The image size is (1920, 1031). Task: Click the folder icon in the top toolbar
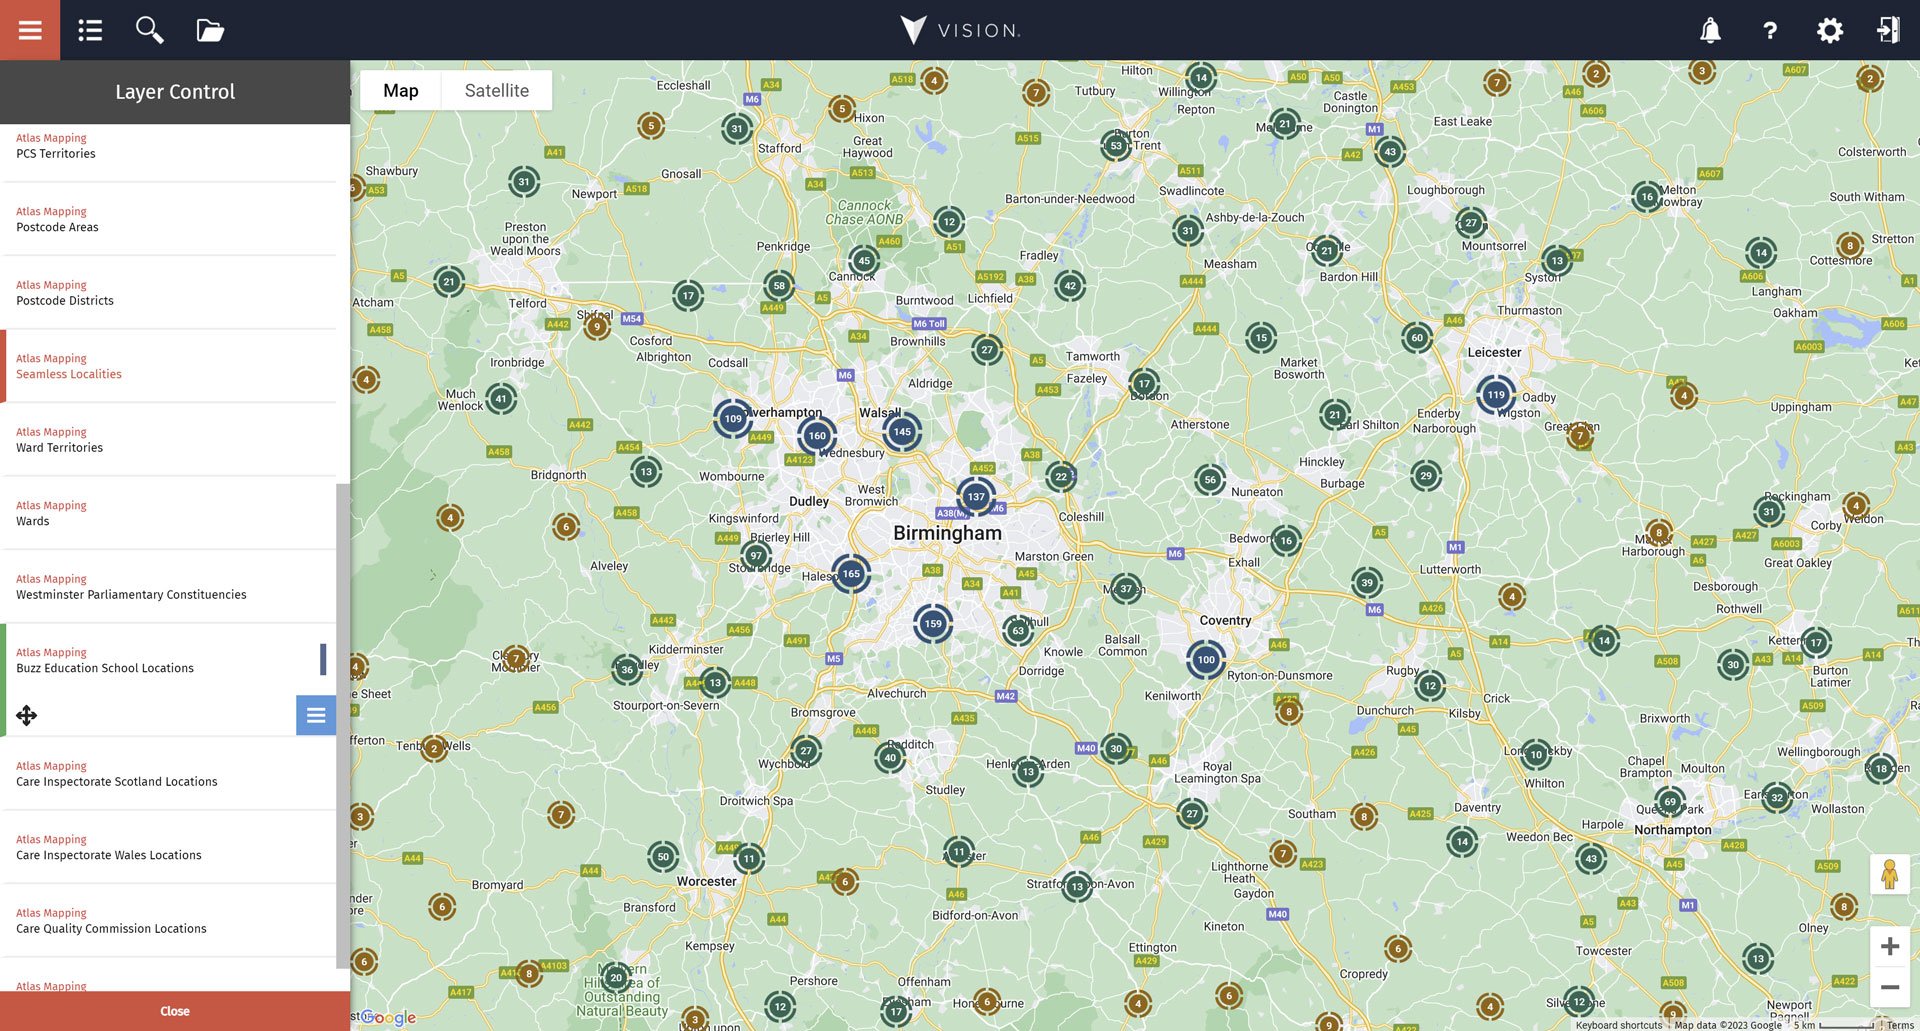[209, 30]
